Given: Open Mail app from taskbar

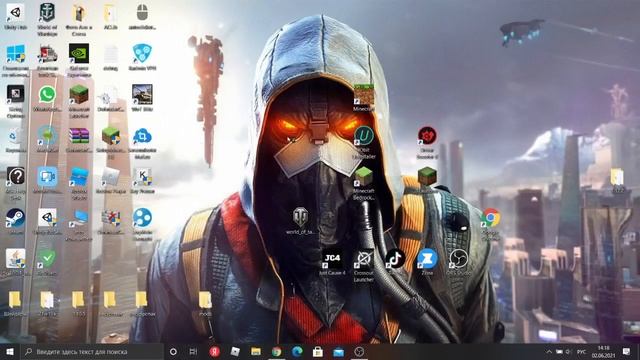Looking at the screenshot, I should pos(338,351).
